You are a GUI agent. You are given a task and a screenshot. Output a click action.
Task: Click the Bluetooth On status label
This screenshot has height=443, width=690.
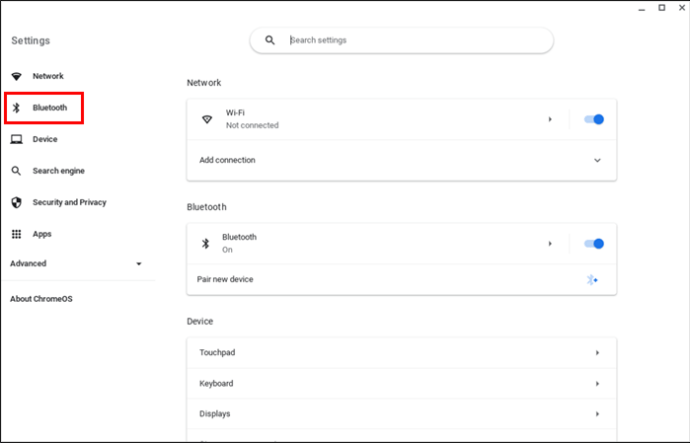[227, 250]
